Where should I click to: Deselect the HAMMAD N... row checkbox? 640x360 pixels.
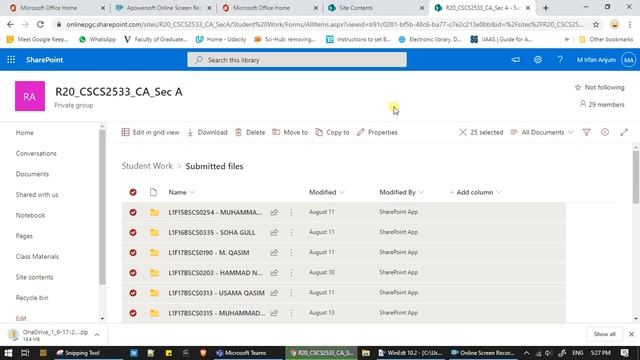pos(133,273)
